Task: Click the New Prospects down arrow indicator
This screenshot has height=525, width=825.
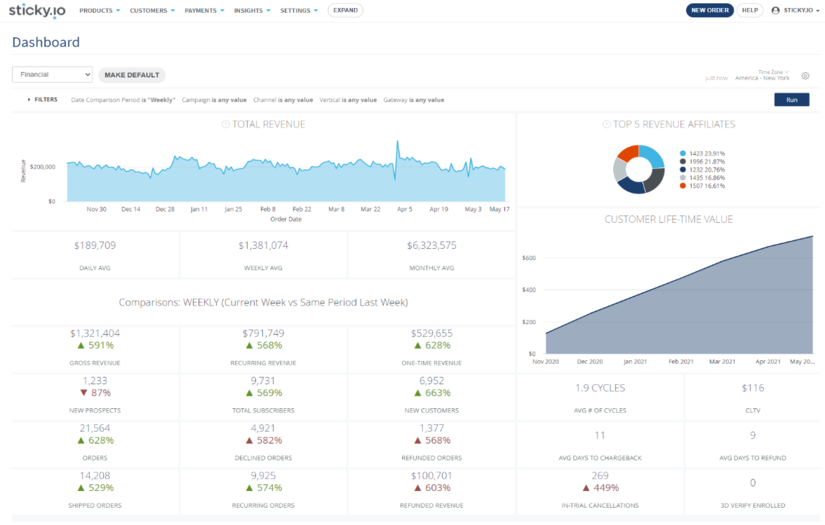Action: (x=83, y=393)
